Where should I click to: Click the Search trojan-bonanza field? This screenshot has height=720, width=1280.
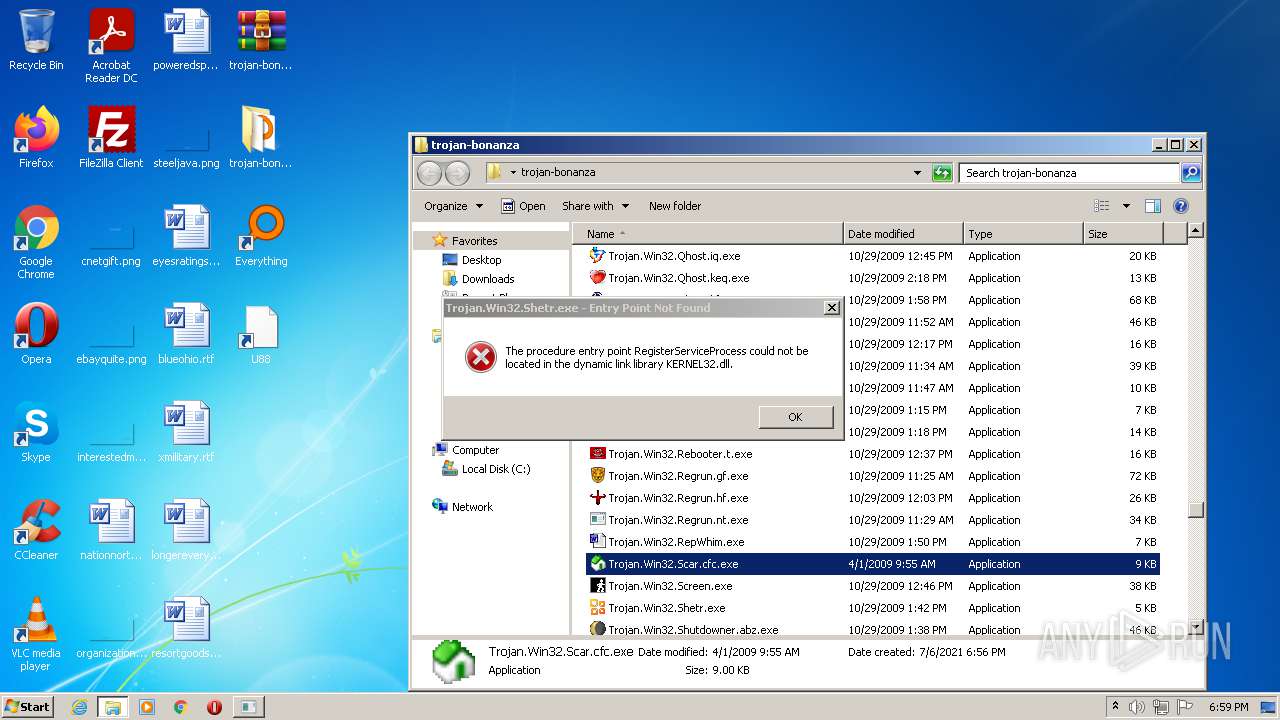pyautogui.click(x=1070, y=173)
